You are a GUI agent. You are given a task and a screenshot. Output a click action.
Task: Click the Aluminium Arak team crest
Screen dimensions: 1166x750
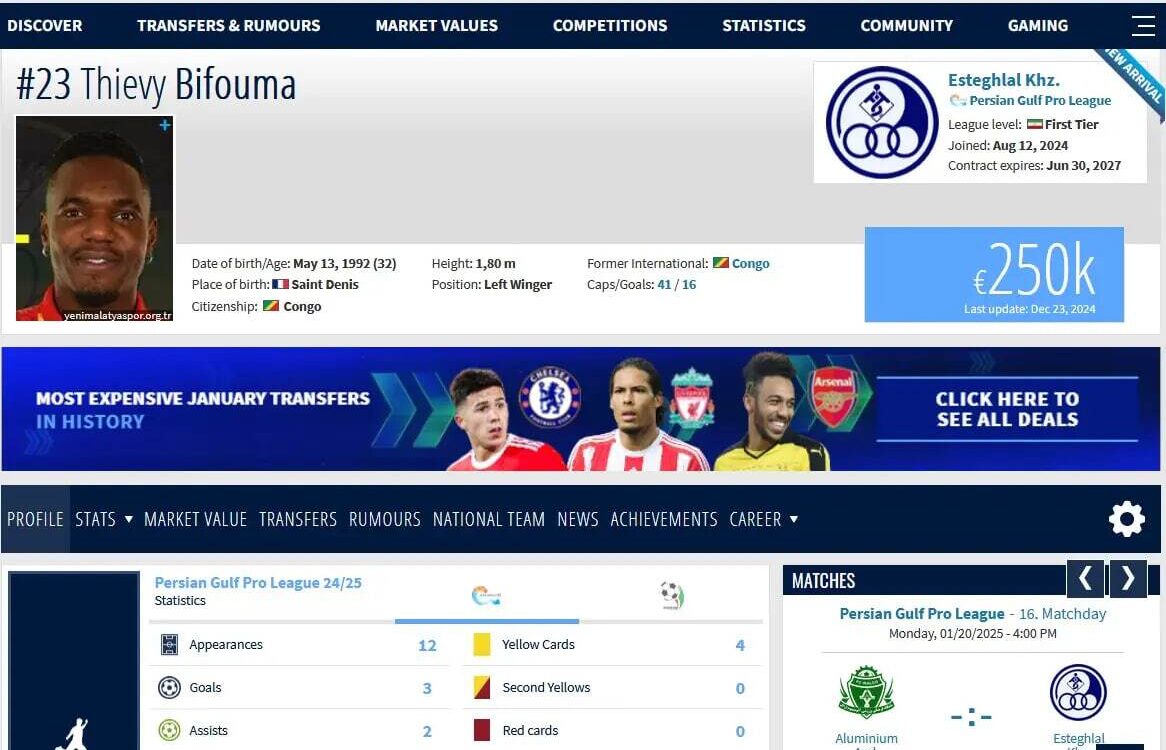866,693
